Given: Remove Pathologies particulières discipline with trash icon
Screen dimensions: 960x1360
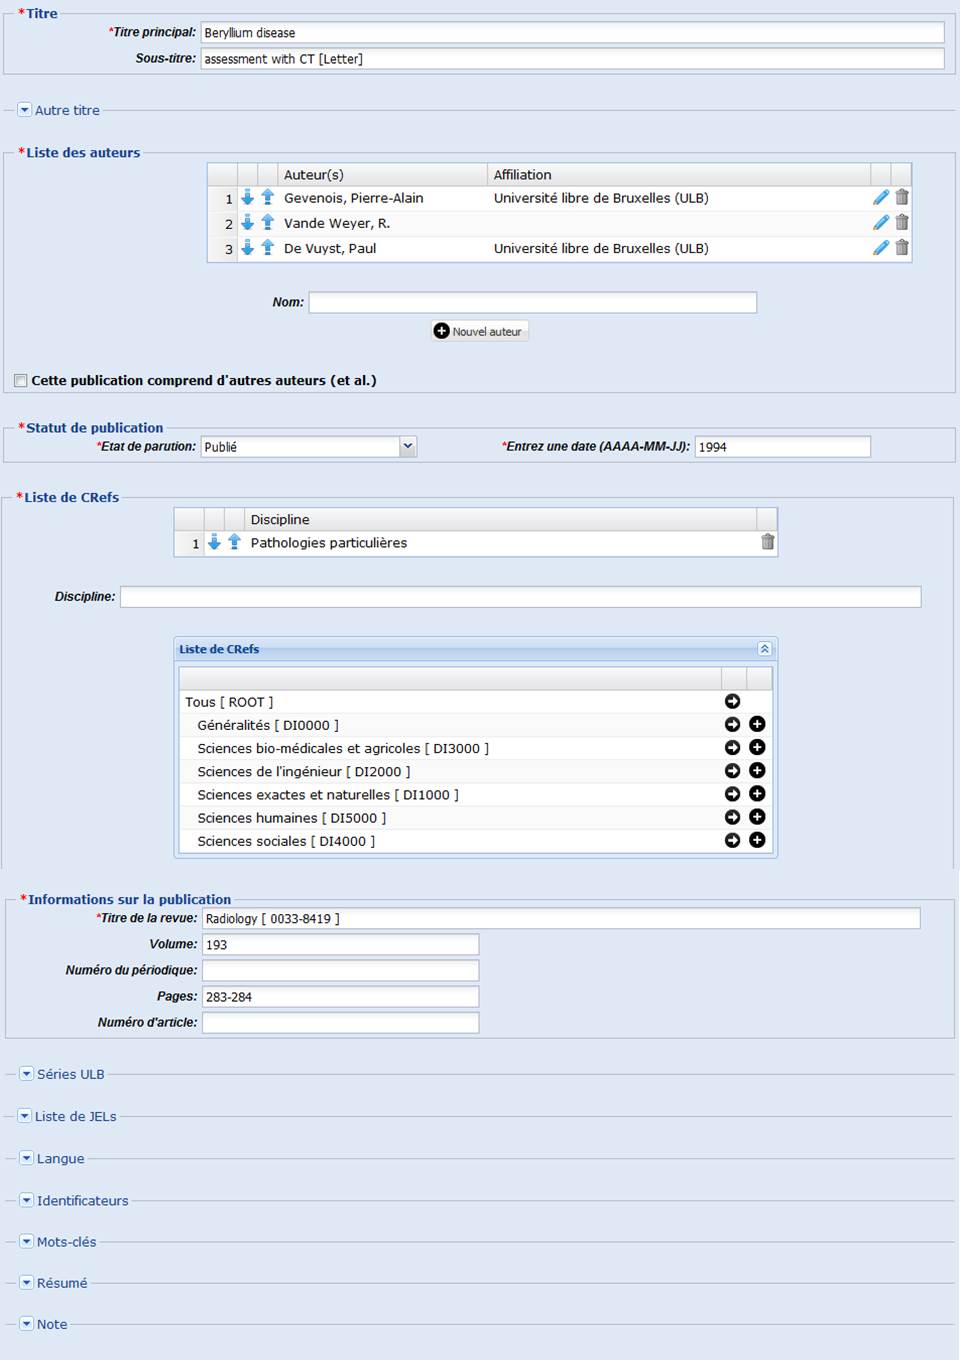Looking at the screenshot, I should (768, 542).
